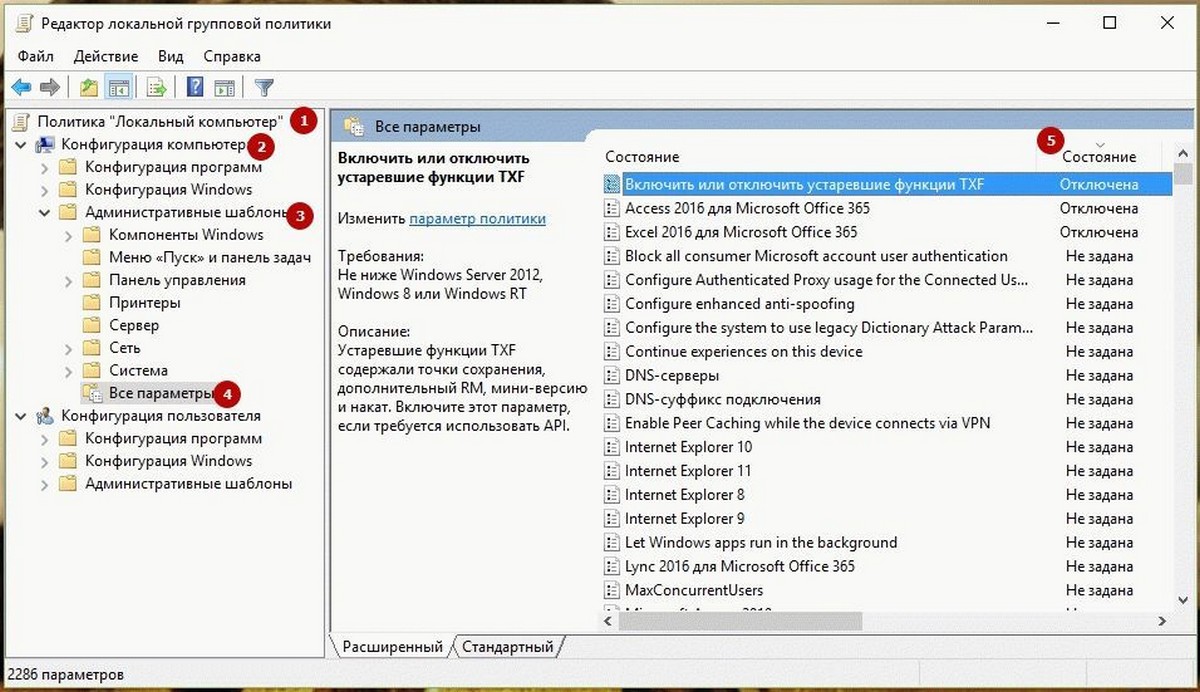This screenshot has height=692, width=1200.
Task: Click the Export List toolbar icon
Action: pyautogui.click(x=157, y=87)
